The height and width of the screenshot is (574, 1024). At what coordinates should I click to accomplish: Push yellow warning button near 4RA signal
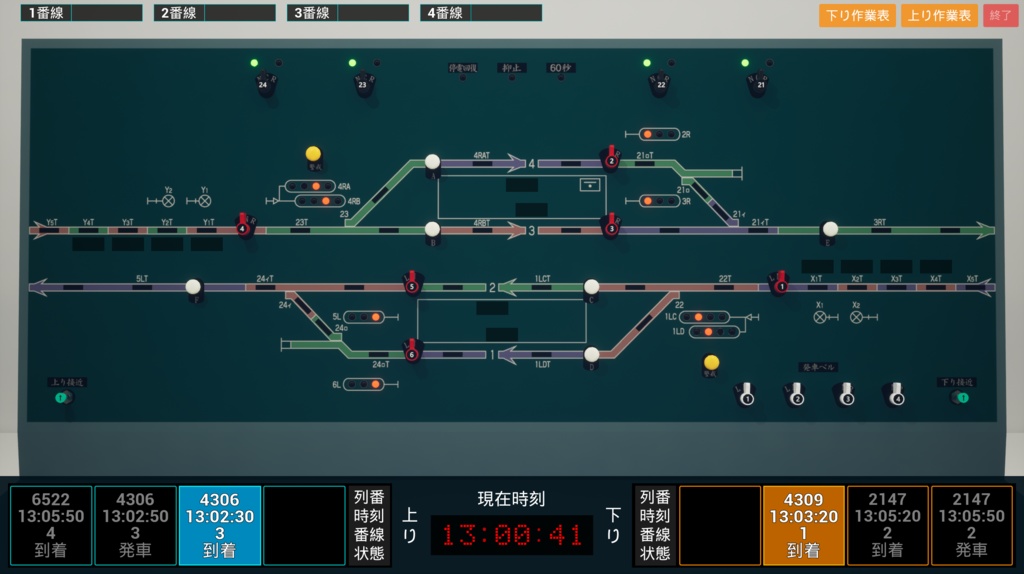[x=313, y=154]
